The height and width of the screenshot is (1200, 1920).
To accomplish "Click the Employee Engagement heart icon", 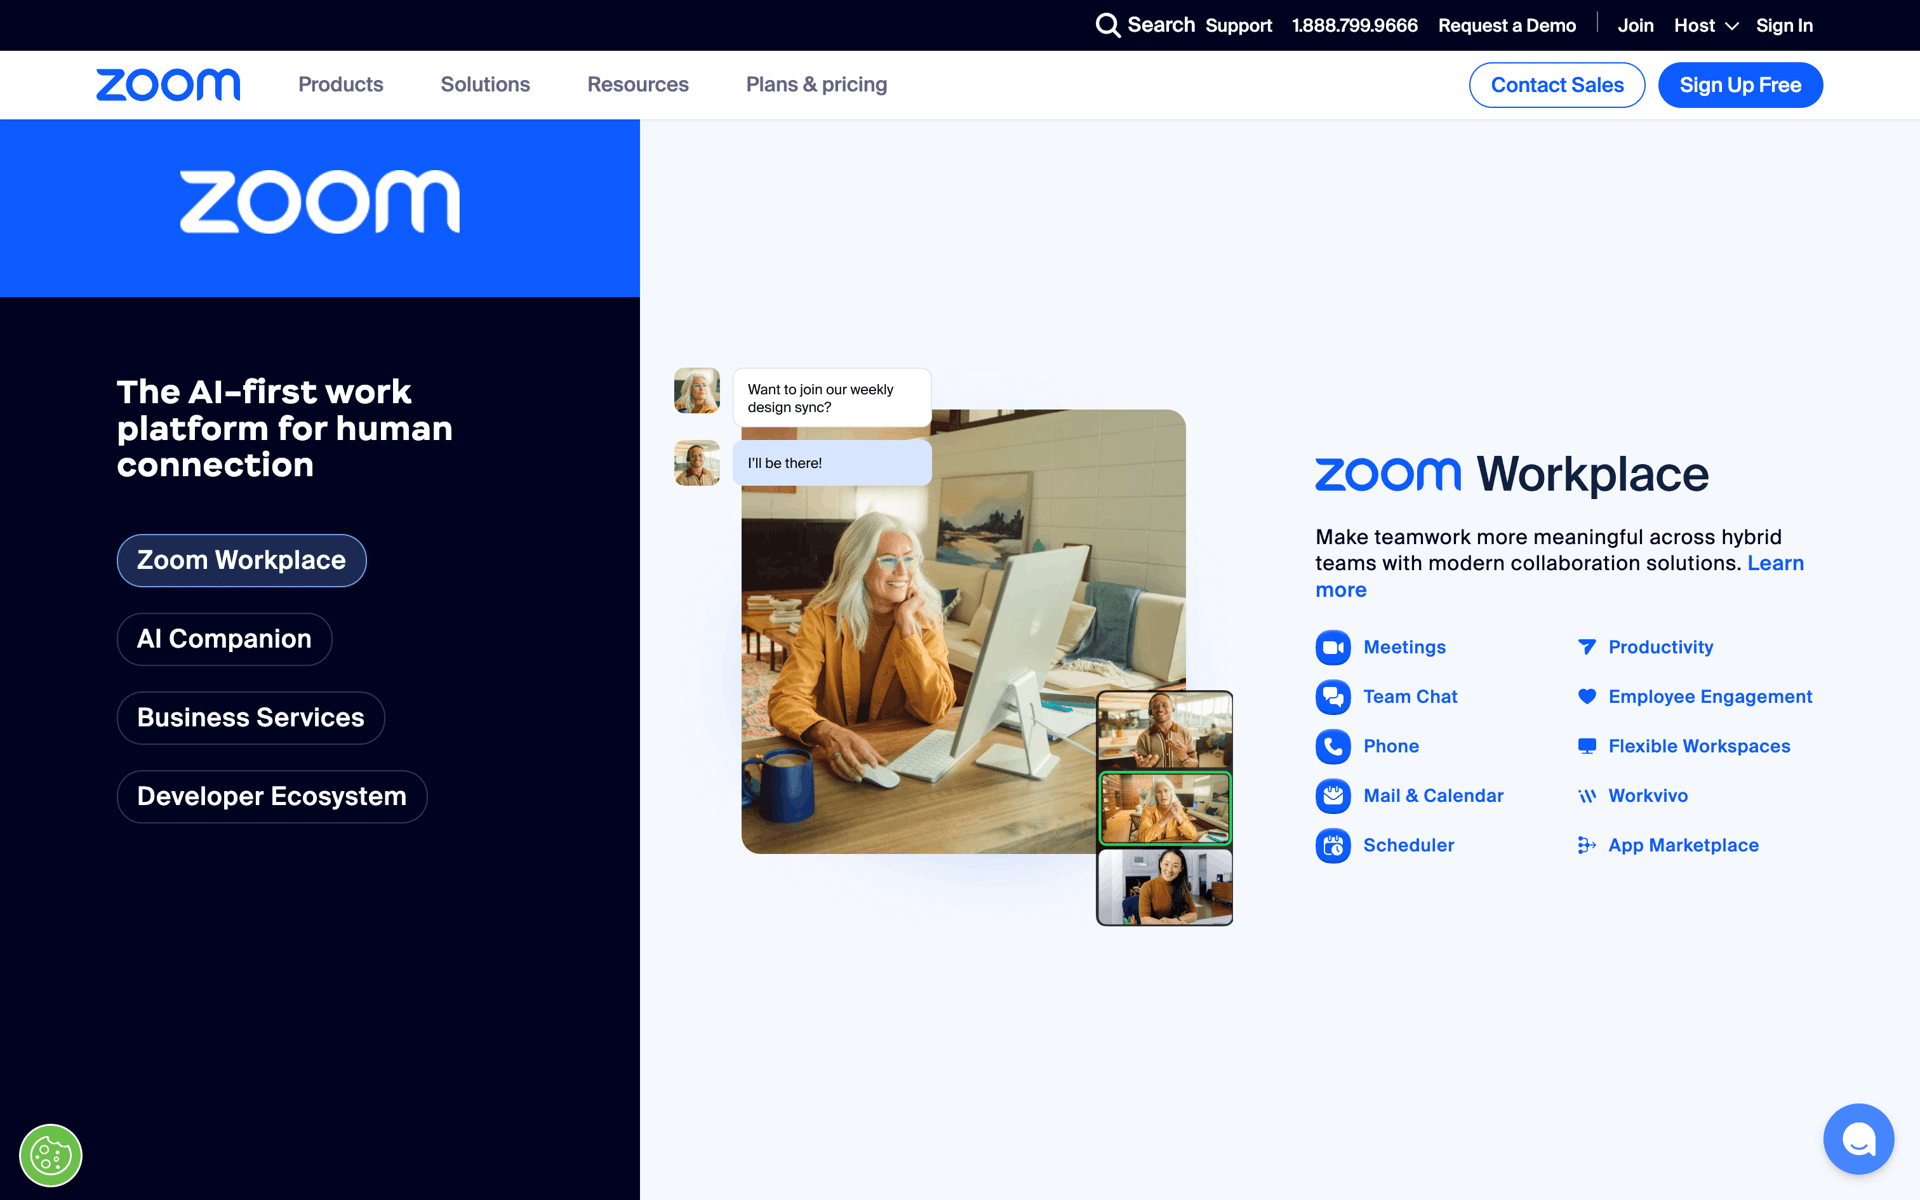I will coord(1587,697).
